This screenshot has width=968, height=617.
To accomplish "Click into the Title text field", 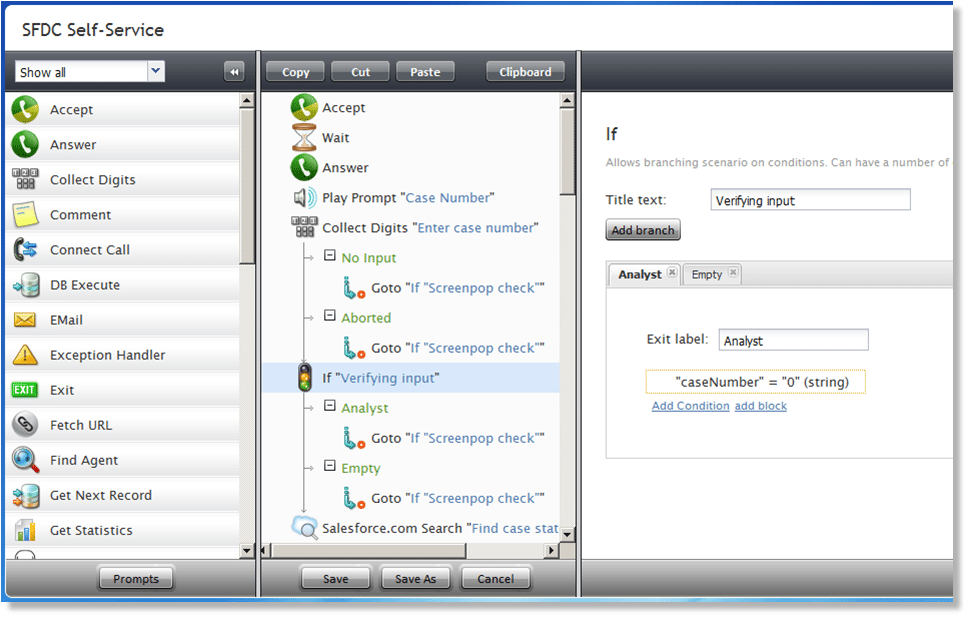I will click(x=810, y=200).
